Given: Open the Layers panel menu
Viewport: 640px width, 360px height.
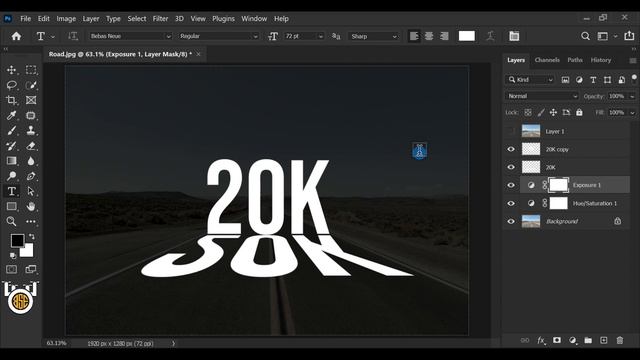Looking at the screenshot, I should [633, 60].
